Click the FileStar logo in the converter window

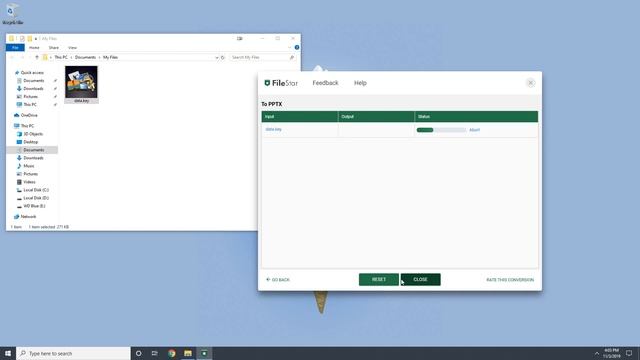click(x=281, y=83)
